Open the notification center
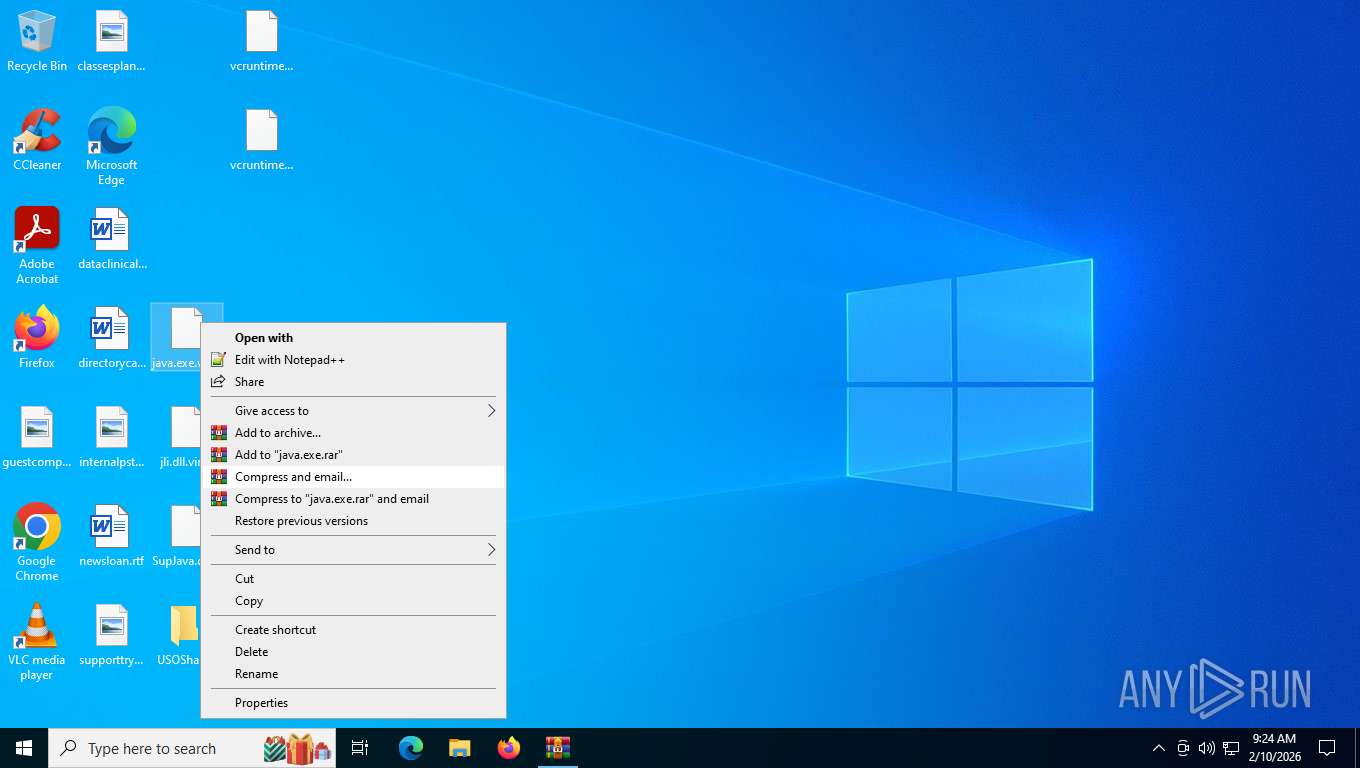This screenshot has height=768, width=1360. 1327,748
